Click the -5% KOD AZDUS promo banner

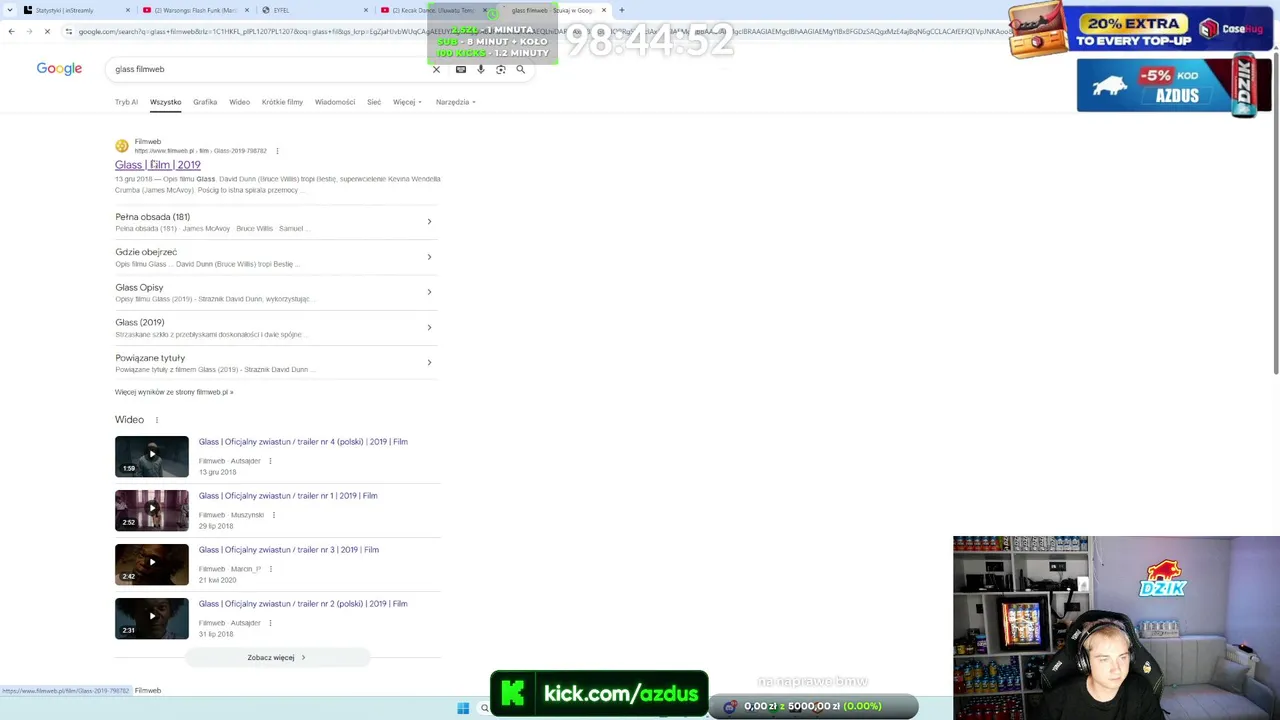tap(1174, 86)
